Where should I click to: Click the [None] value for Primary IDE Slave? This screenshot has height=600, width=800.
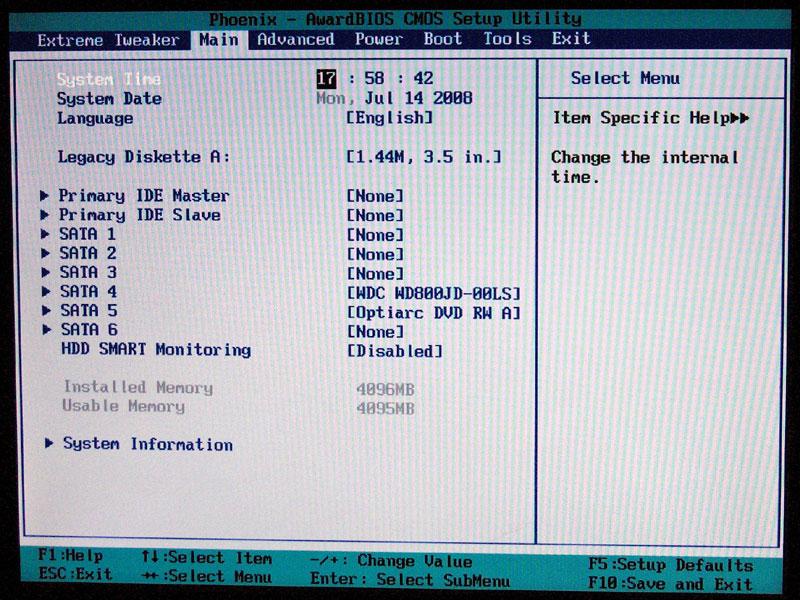point(375,215)
